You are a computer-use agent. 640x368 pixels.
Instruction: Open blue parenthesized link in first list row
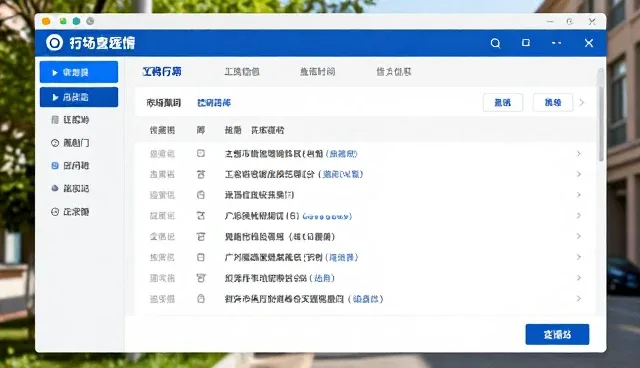pos(342,154)
